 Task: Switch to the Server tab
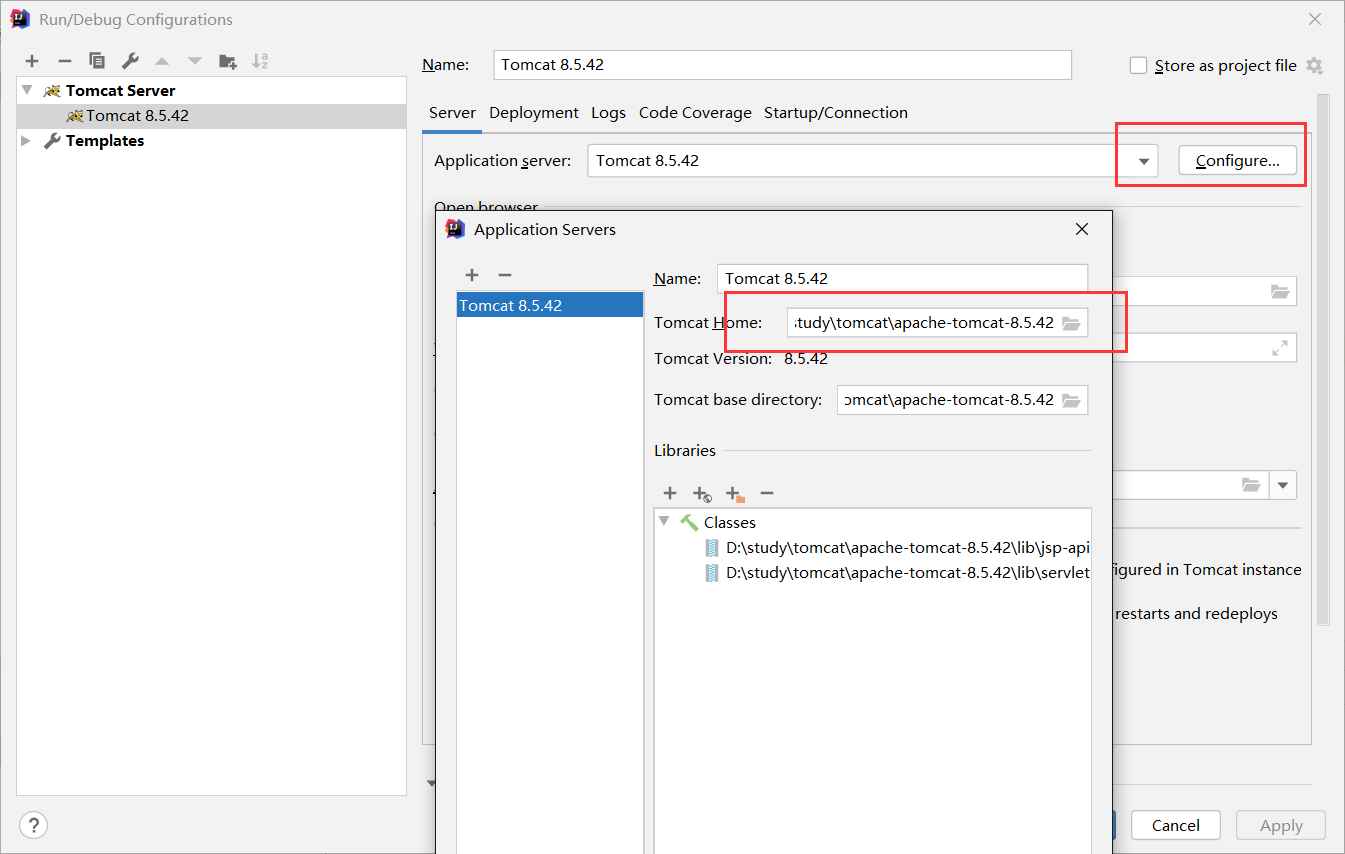tap(453, 113)
